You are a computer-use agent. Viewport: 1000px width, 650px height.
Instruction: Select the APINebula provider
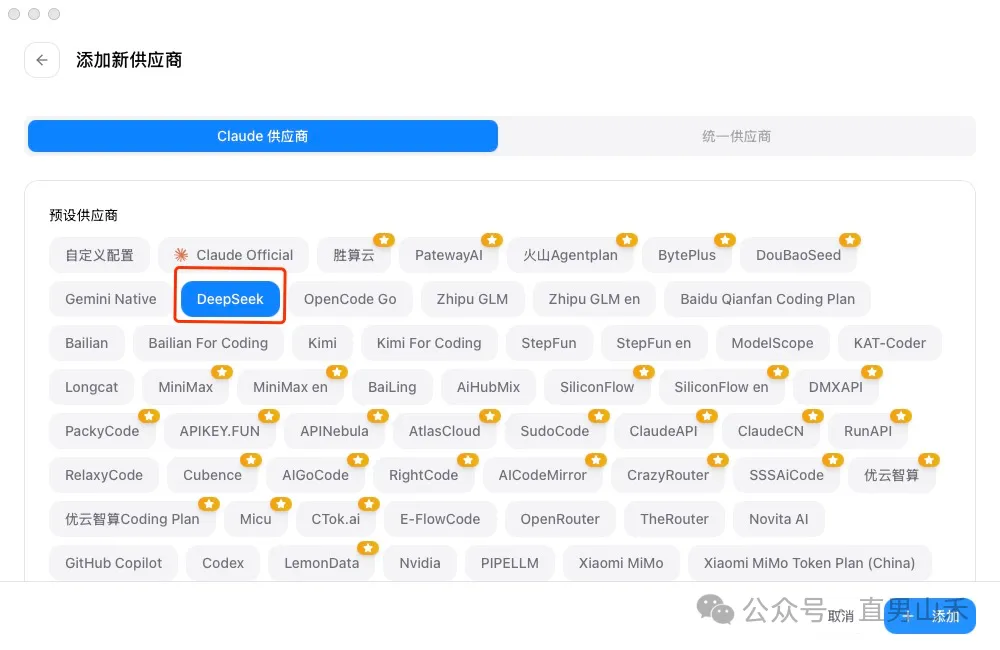click(334, 431)
